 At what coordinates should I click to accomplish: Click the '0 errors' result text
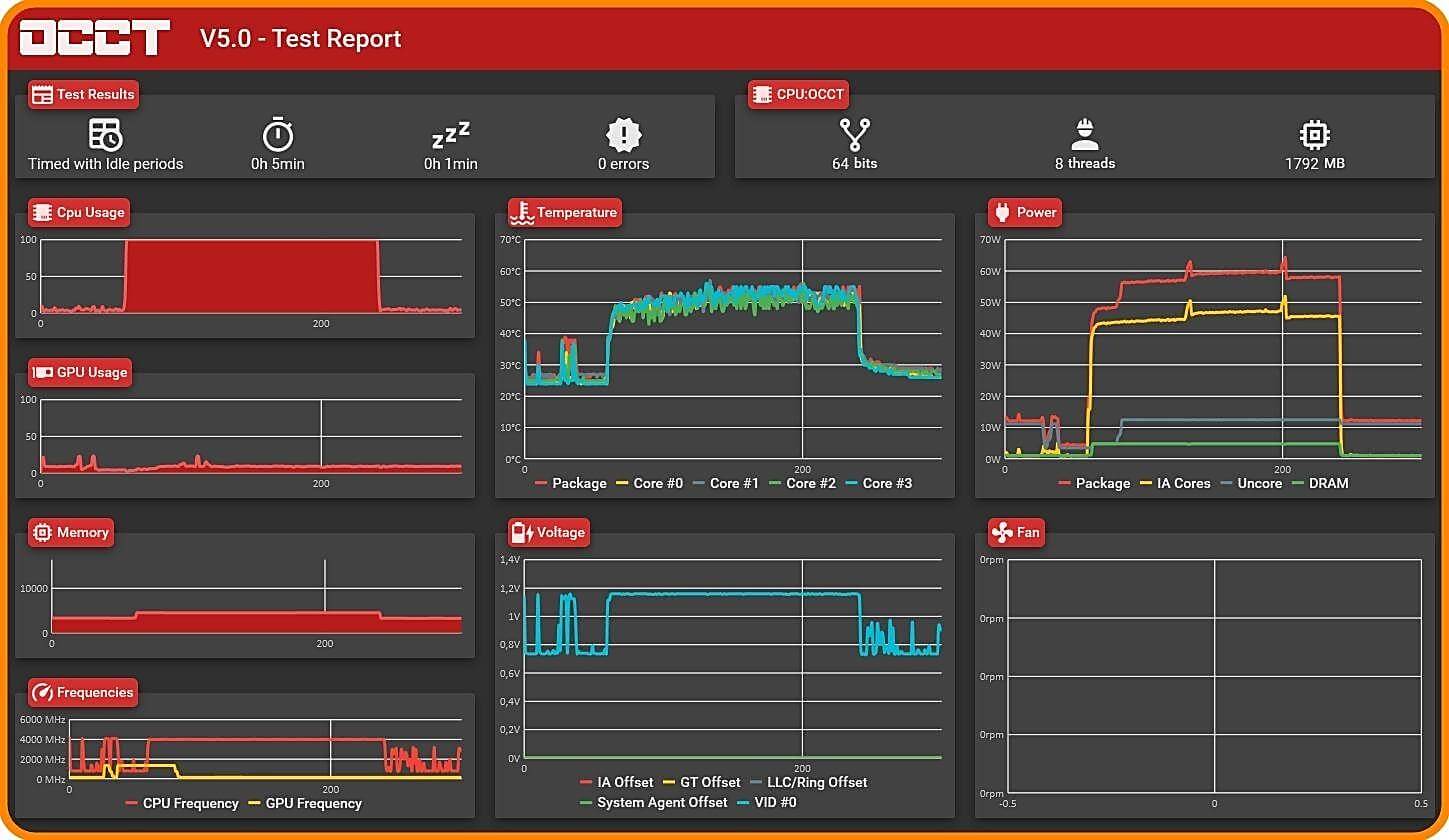(624, 164)
